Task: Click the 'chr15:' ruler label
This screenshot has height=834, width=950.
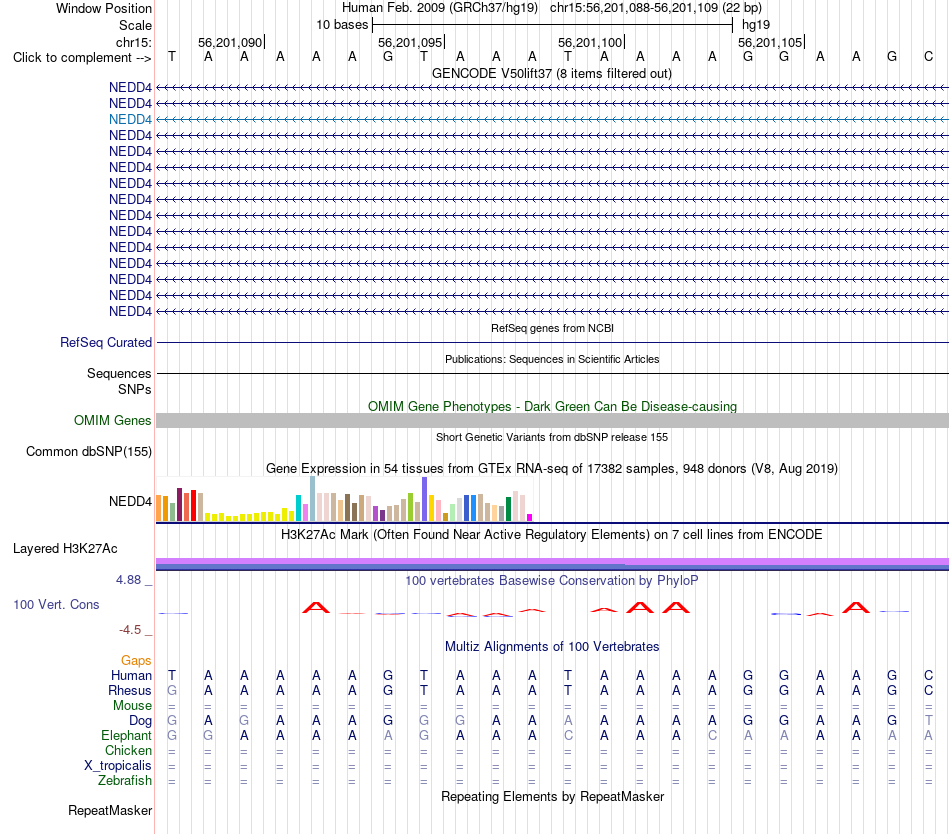Action: click(x=134, y=42)
